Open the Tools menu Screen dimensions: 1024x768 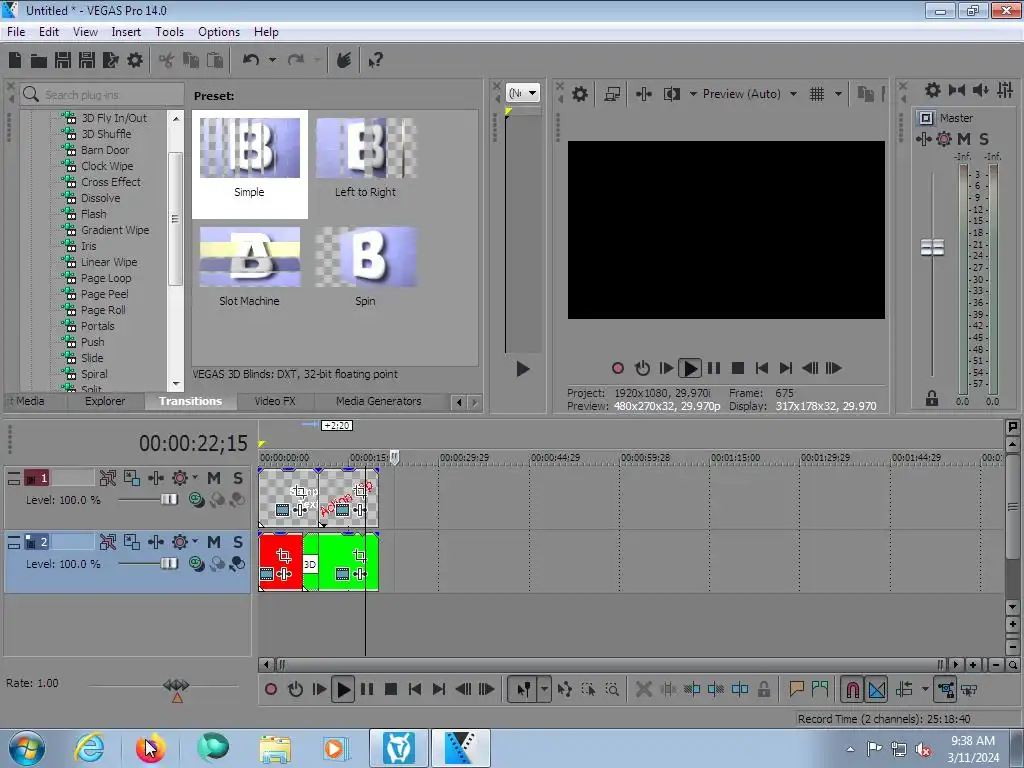(169, 31)
